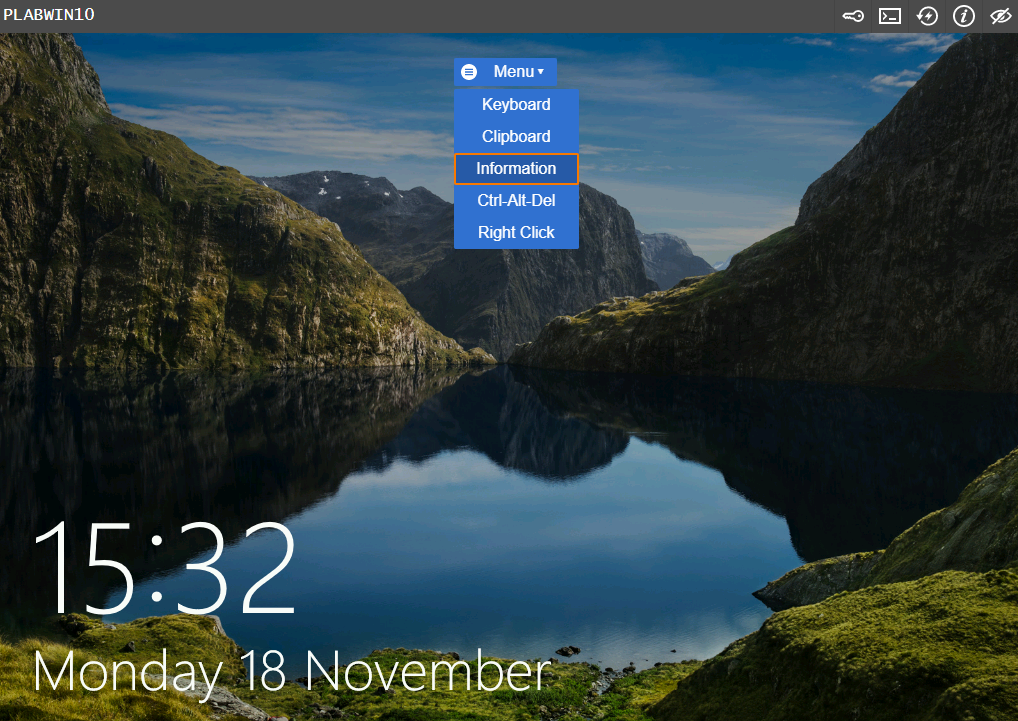Viewport: 1018px width, 721px height.
Task: Click the small arrow next to Menu
Action: coord(541,72)
